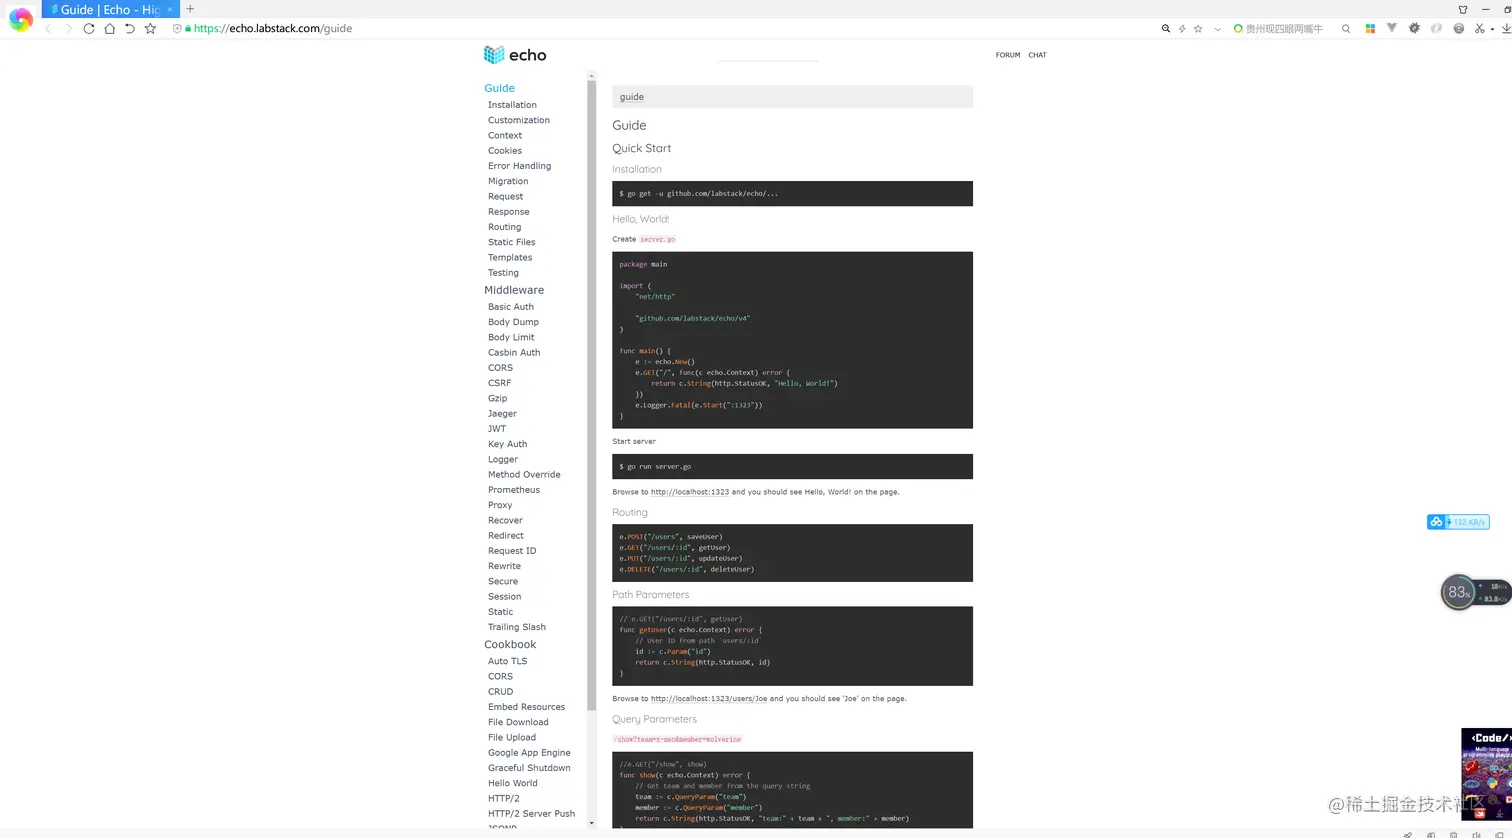Open the Guide section heading in sidebar
This screenshot has width=1512, height=838.
pyautogui.click(x=500, y=88)
